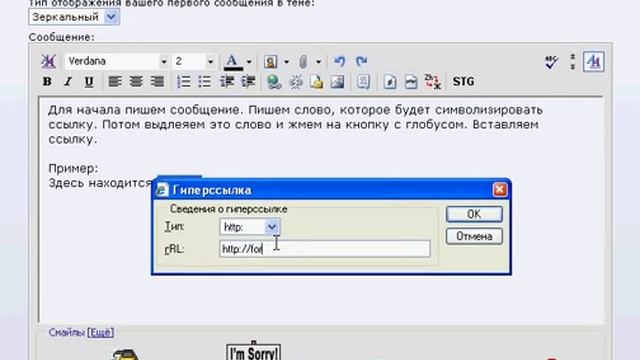Switch the editor mode with the A/A icon
This screenshot has width=640, height=360.
tap(593, 62)
